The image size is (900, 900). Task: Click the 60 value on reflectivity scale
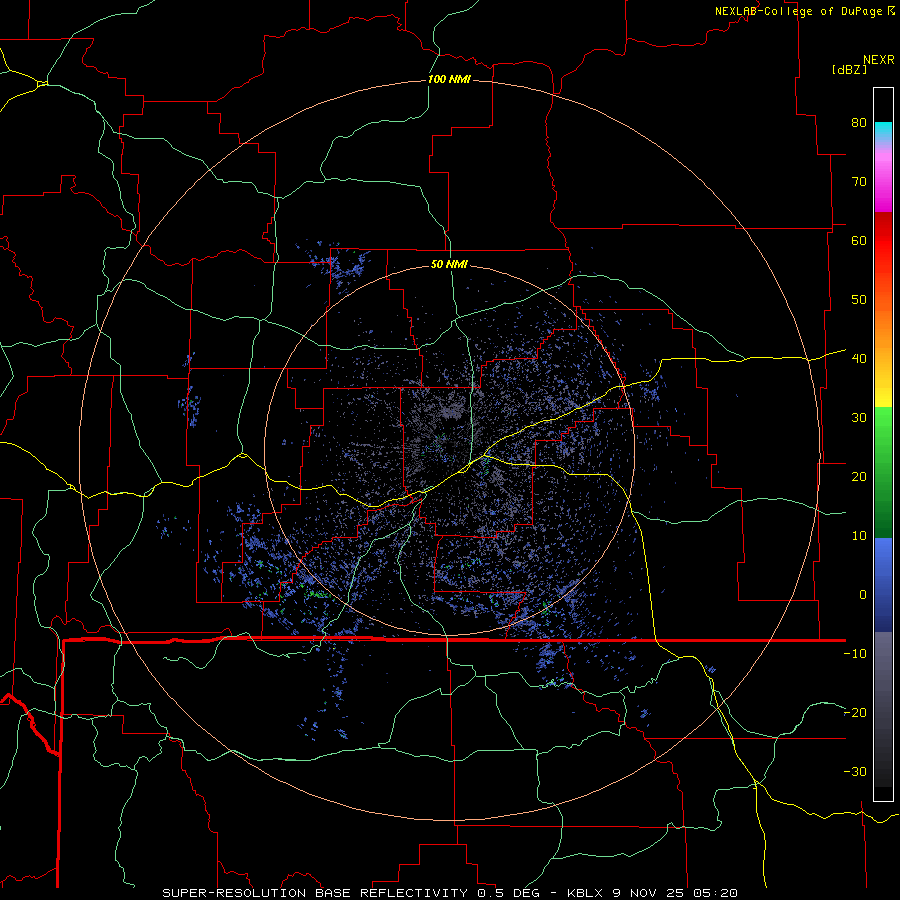[859, 240]
